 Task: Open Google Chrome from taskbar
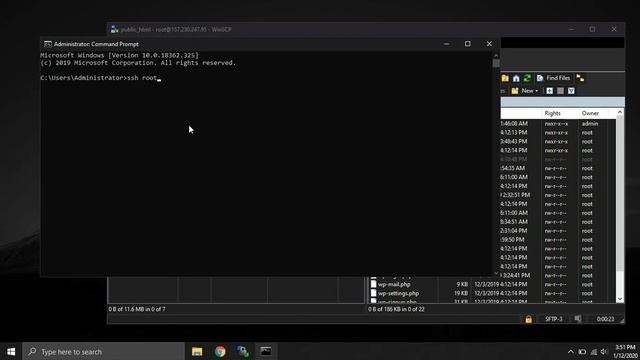point(220,351)
